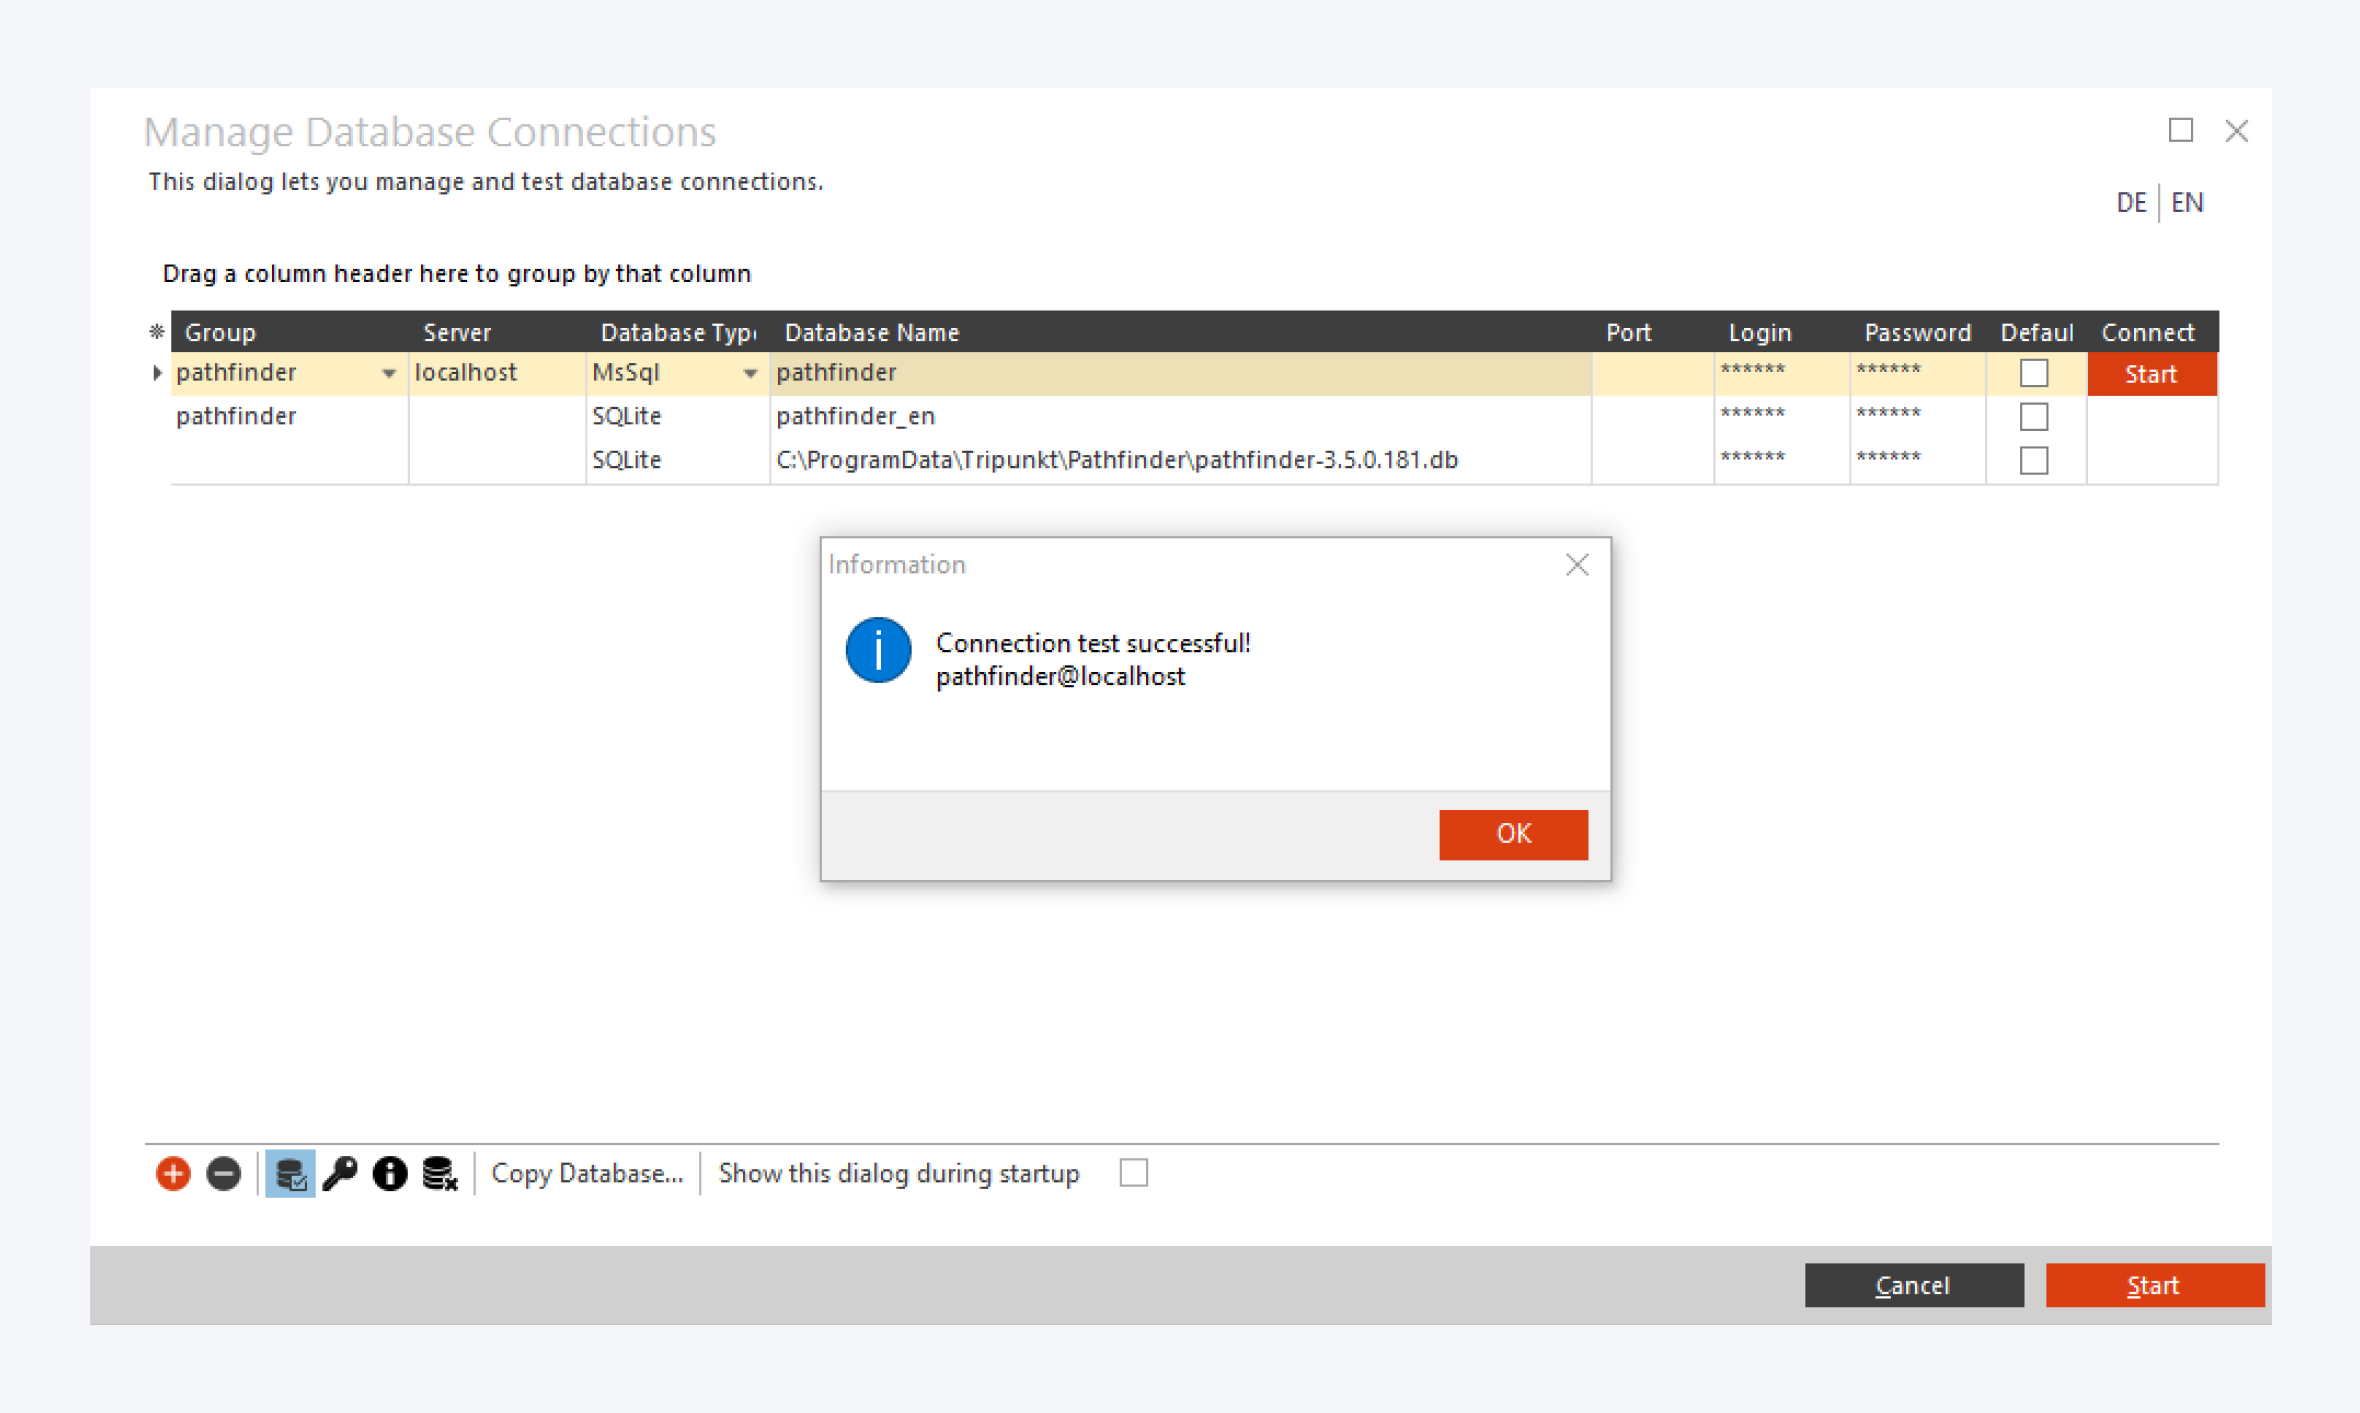Click Start on the highlighted connection row
Viewport: 2360px width, 1413px height.
(x=2150, y=373)
